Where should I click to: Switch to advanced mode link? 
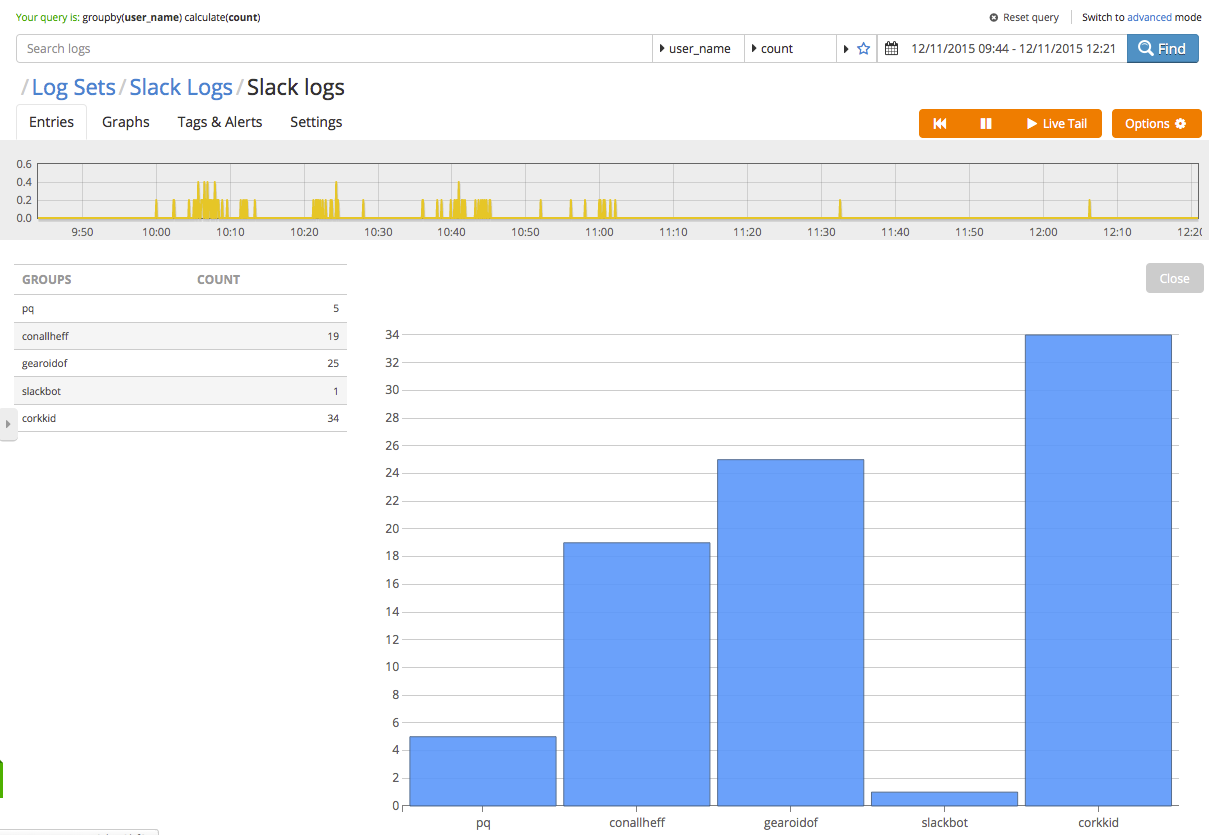[1149, 18]
